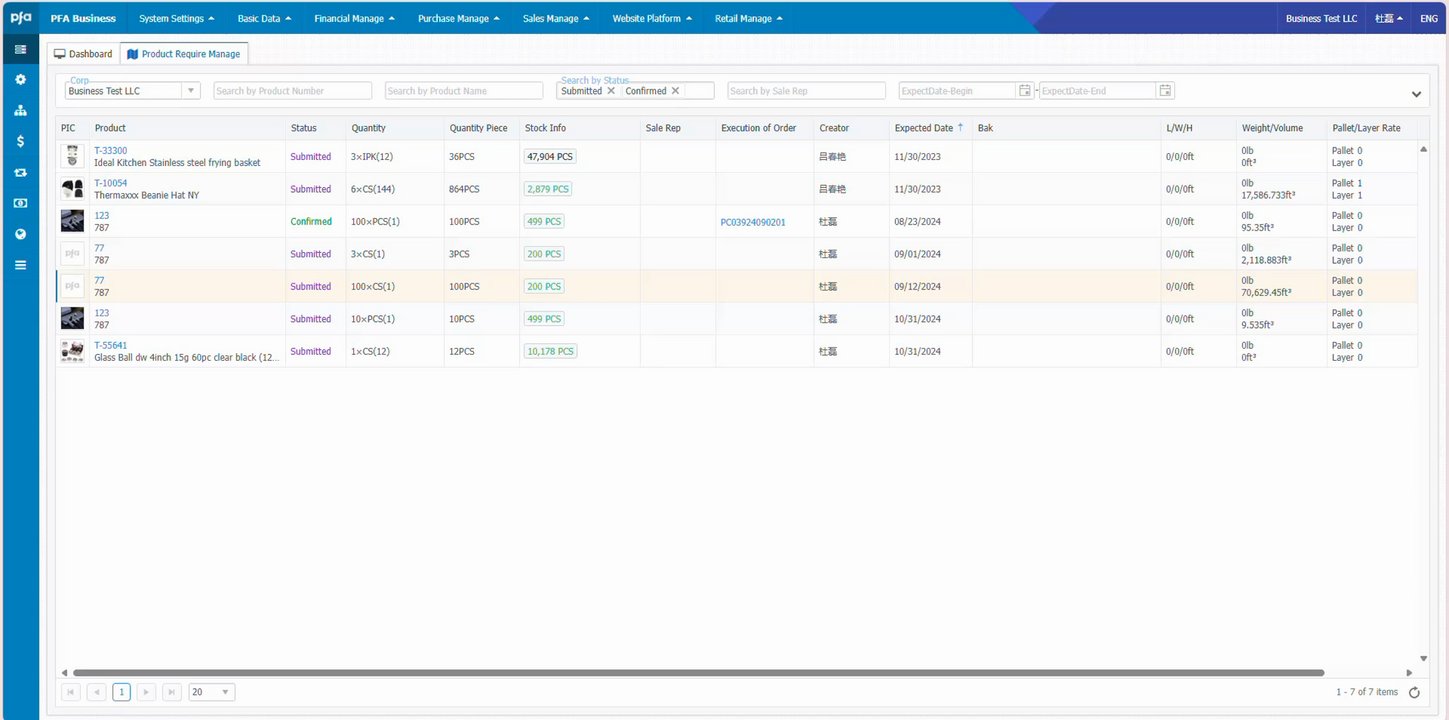Screen dimensions: 1449x720
Task: Open the dollar sign finance sidebar icon
Action: point(20,142)
